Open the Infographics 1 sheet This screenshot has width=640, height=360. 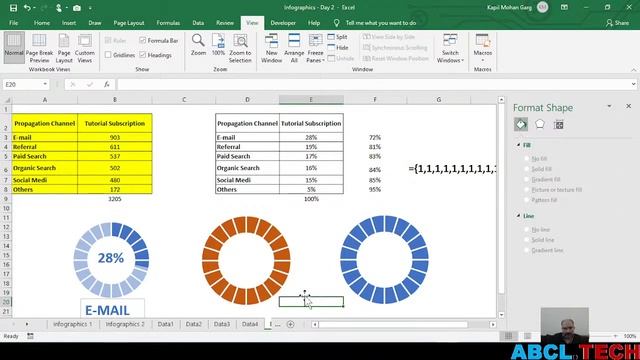72,324
